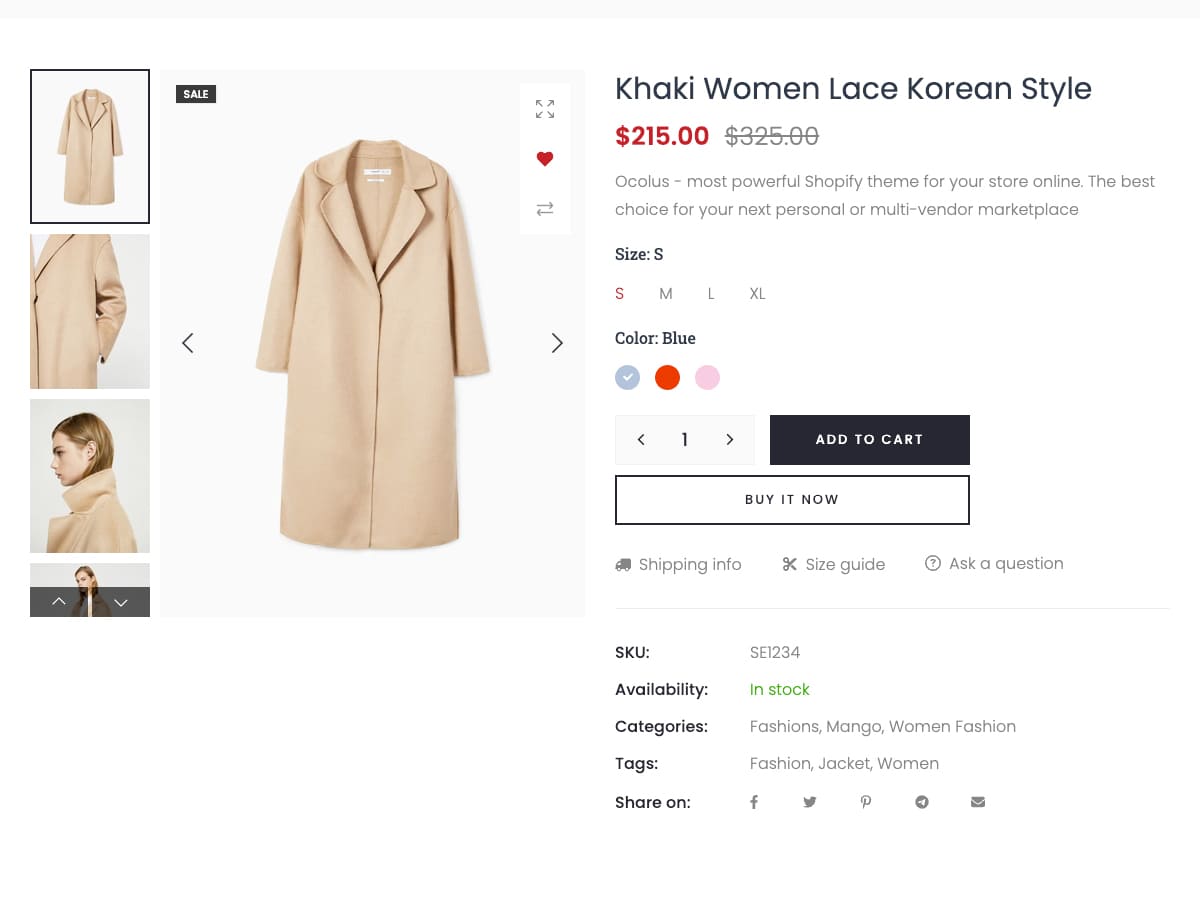Screen dimensions: 1200x900
Task: Share on Facebook icon
Action: pos(754,802)
